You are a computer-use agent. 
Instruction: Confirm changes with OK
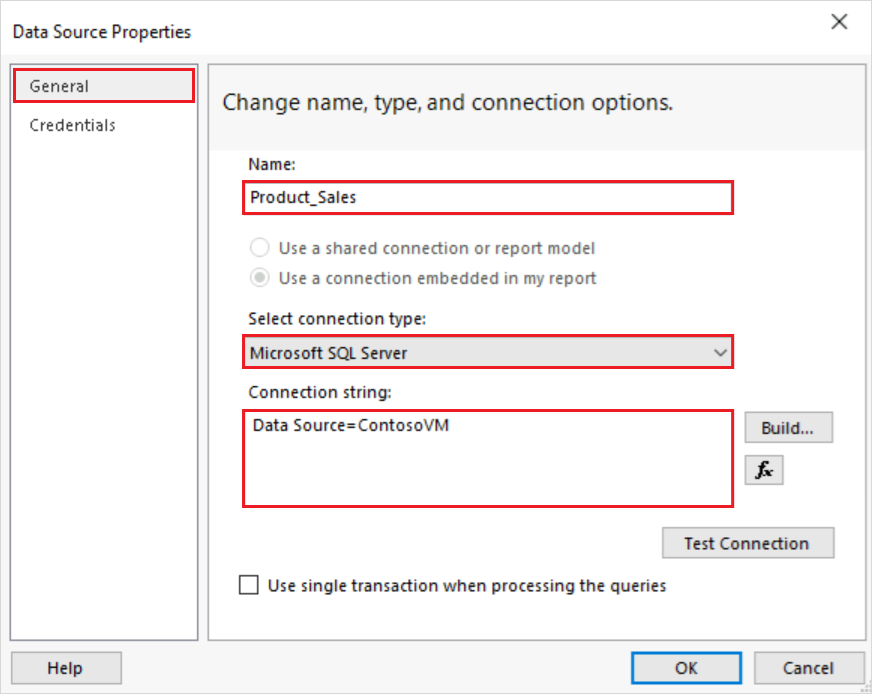(686, 667)
